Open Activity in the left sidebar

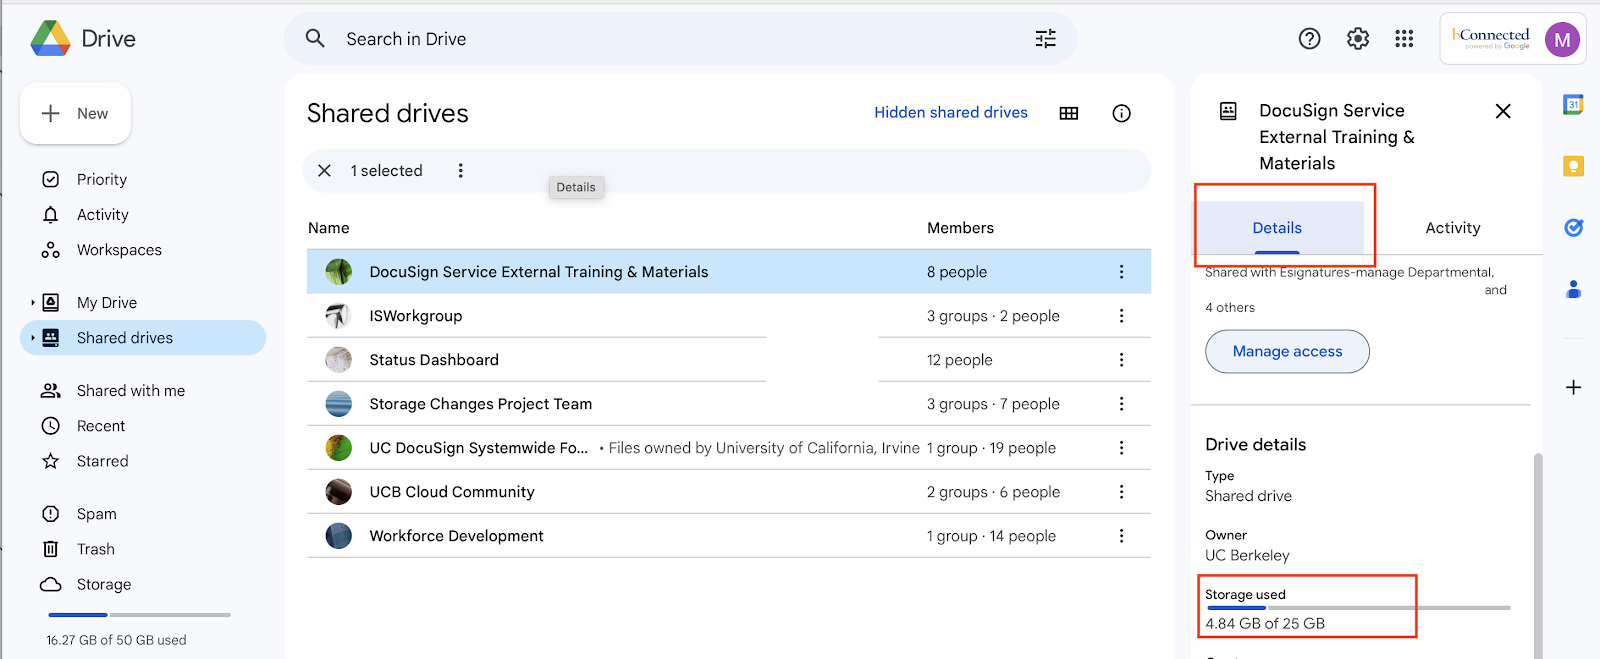[x=103, y=215]
